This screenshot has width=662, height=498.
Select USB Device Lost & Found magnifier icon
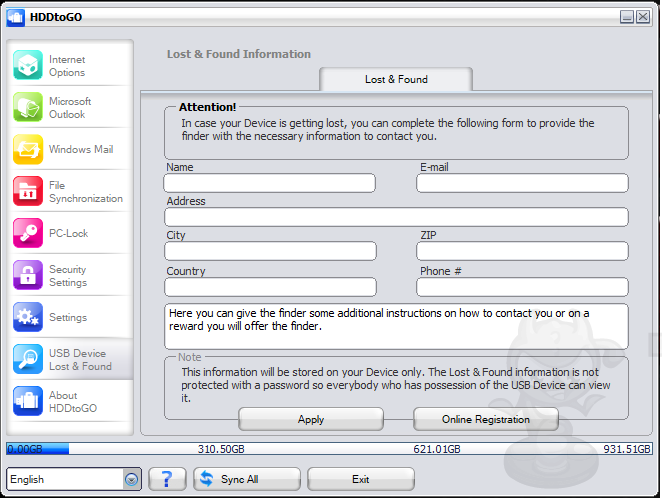(28, 359)
